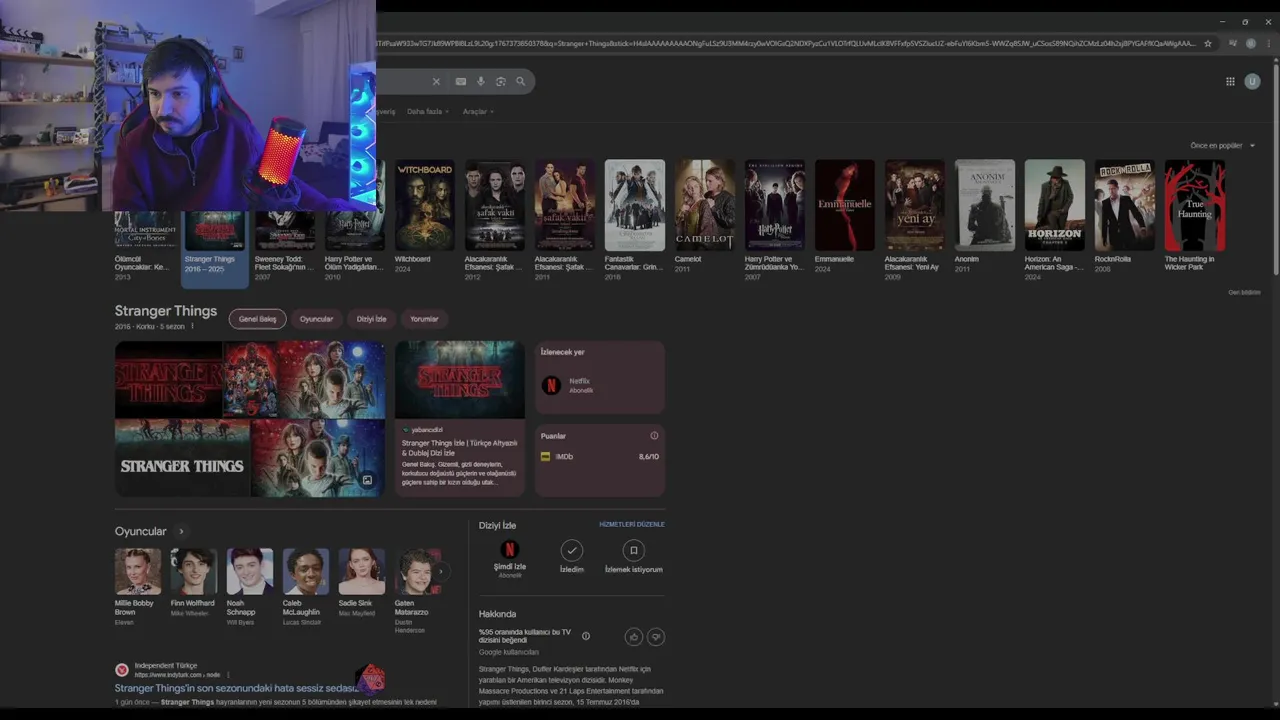Screen dimensions: 1280x720
Task: Open Noah Schnapp cast photo
Action: coord(250,571)
